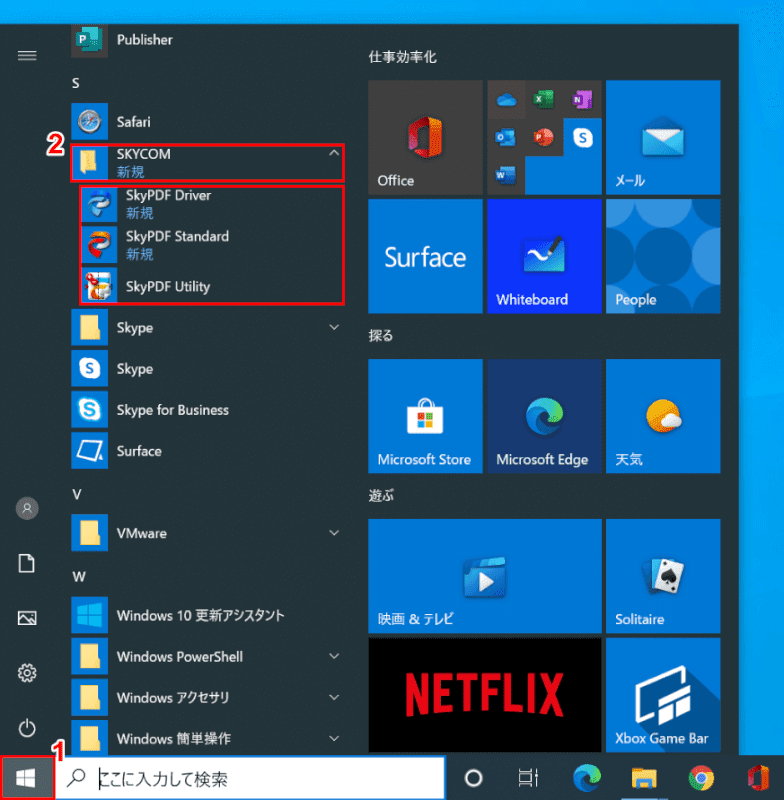Viewport: 784px width, 800px height.
Task: Open SkyPDF Standard app
Action: [212, 245]
